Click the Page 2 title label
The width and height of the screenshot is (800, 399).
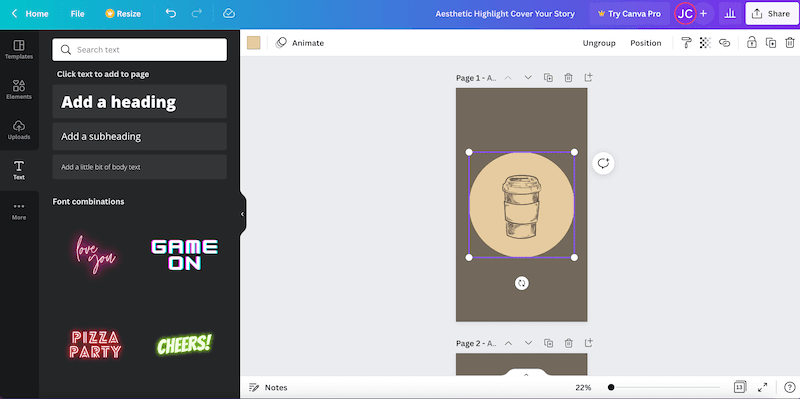pos(476,343)
